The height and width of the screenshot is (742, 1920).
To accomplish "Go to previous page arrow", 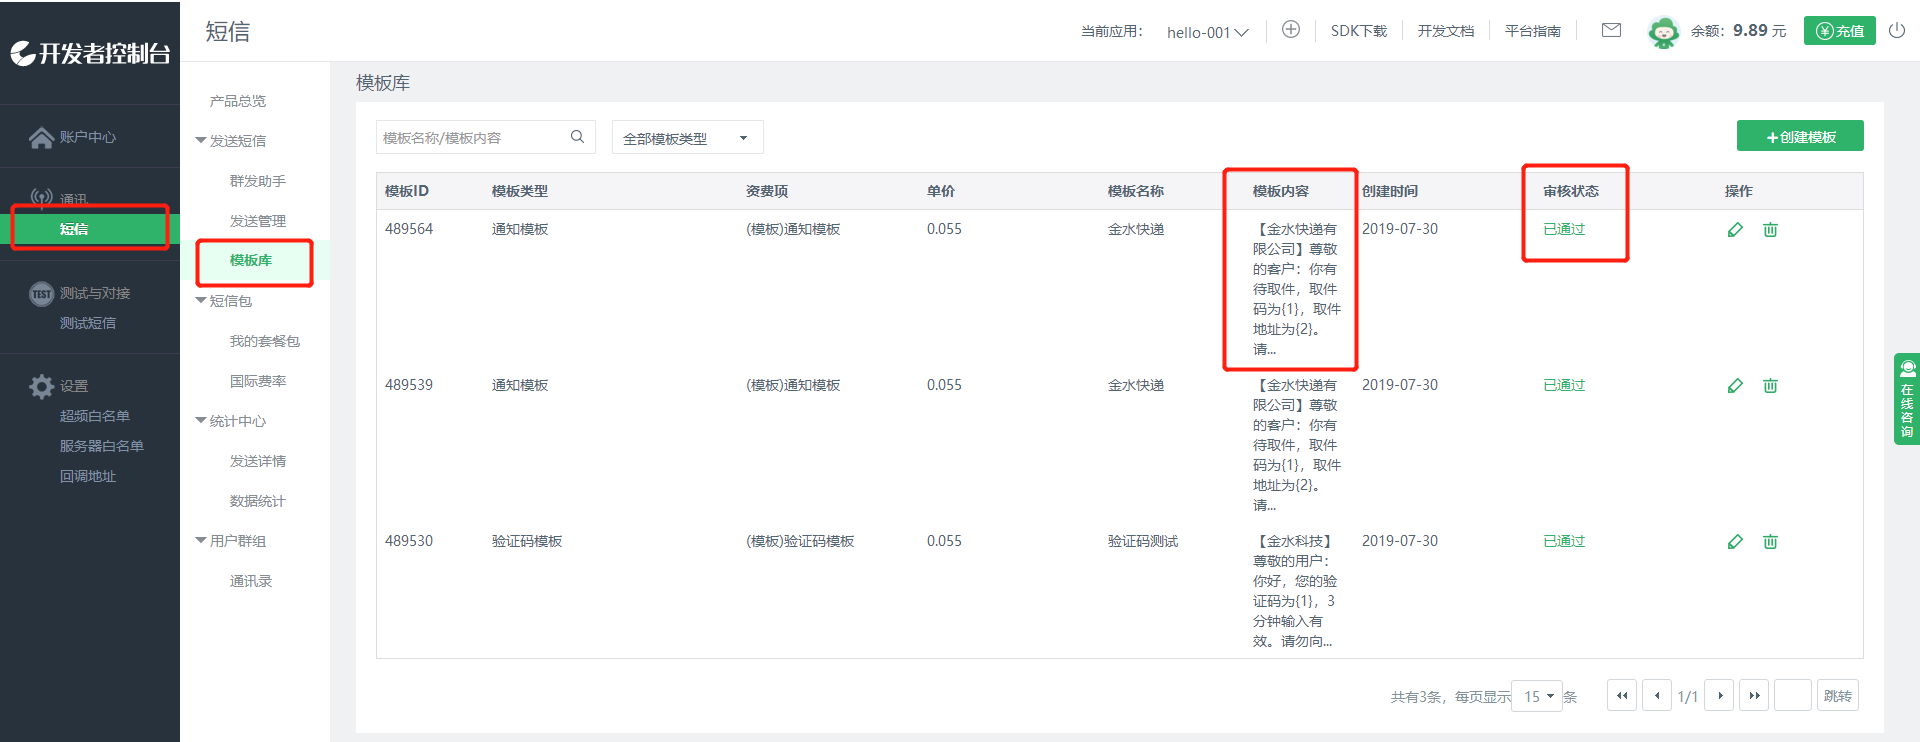I will point(1657,695).
